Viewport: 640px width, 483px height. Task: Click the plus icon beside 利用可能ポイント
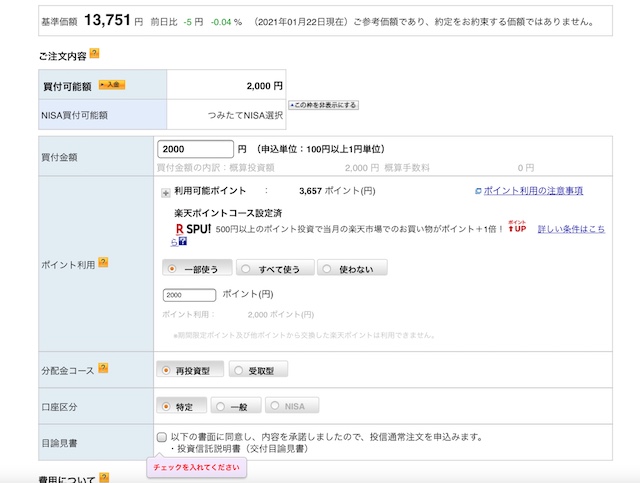pos(165,191)
